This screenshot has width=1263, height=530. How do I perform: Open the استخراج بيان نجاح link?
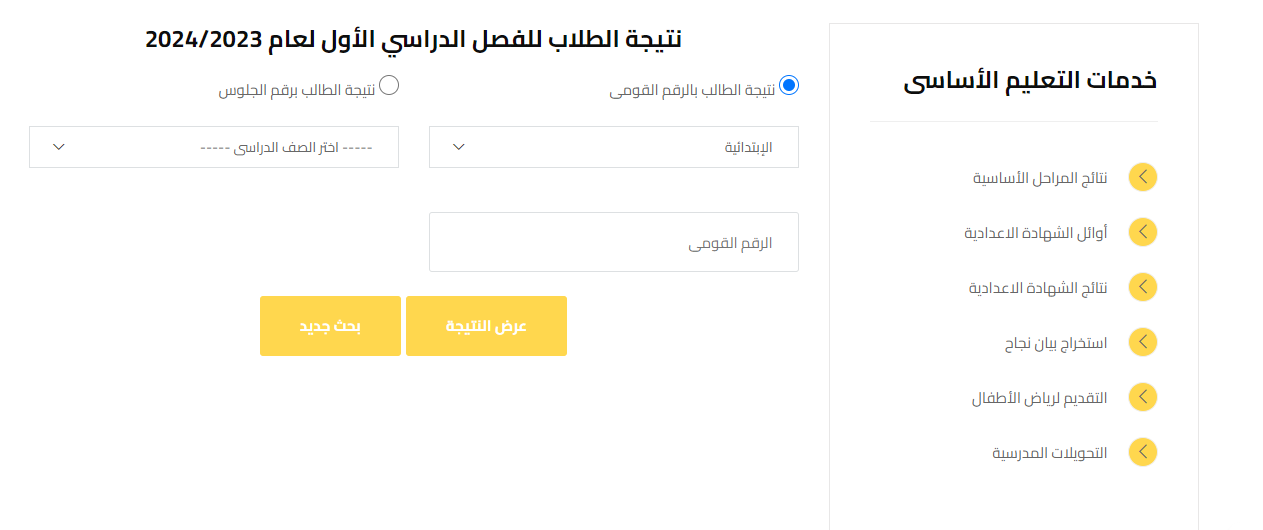(1055, 343)
